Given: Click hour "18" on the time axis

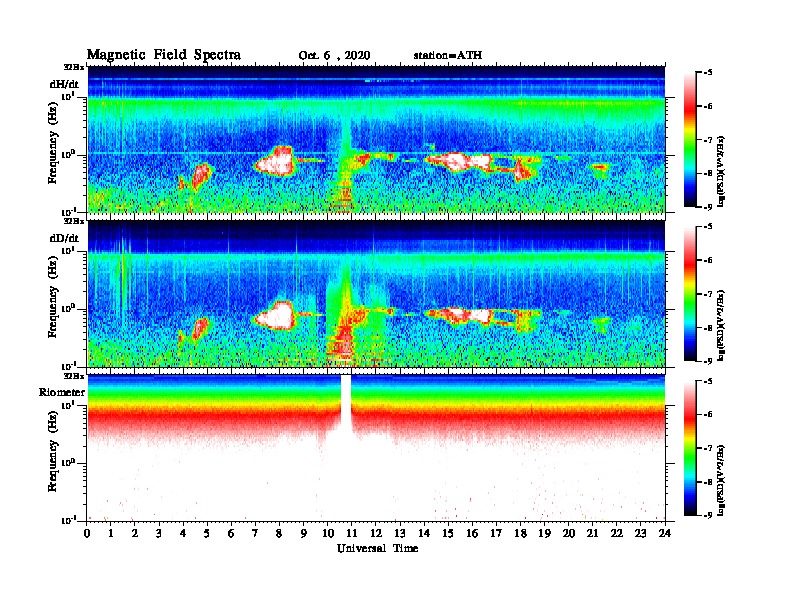Looking at the screenshot, I should [x=520, y=534].
